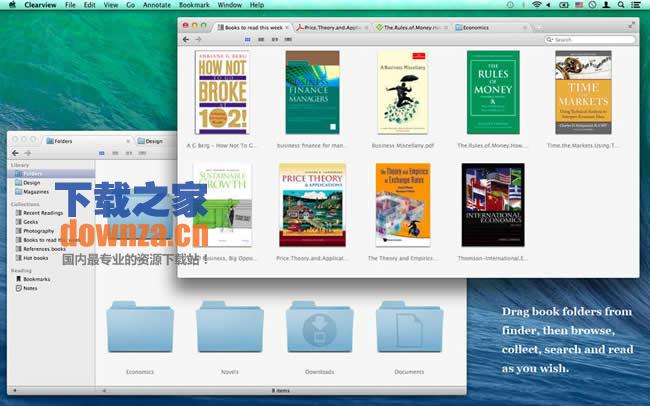Select the Folders tab in rear window
This screenshot has width=650, height=406.
pyautogui.click(x=88, y=141)
